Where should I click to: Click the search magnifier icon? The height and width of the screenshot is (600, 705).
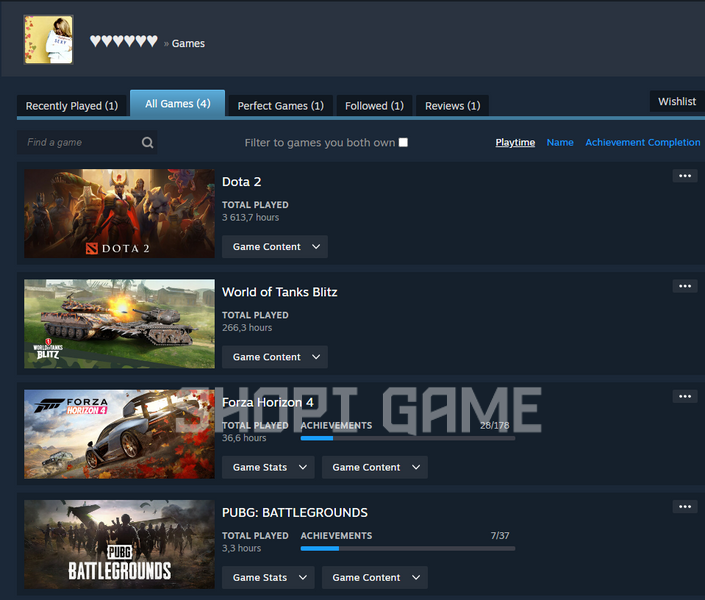coord(147,143)
